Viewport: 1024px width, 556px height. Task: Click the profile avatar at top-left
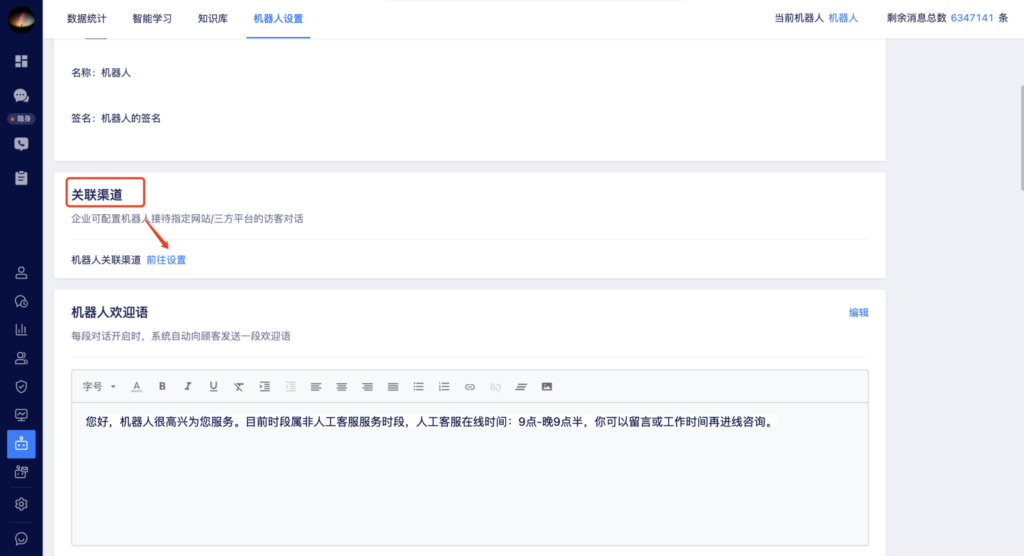click(x=21, y=19)
